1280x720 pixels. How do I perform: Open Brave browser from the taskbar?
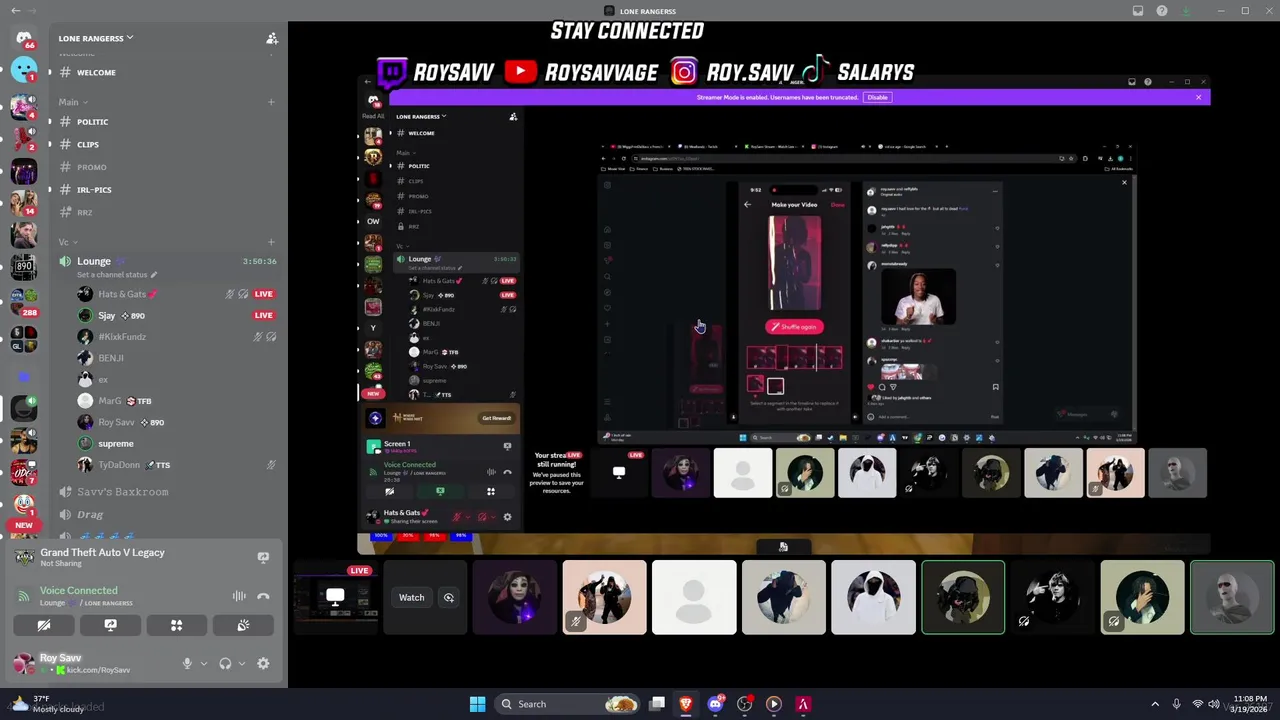click(686, 704)
